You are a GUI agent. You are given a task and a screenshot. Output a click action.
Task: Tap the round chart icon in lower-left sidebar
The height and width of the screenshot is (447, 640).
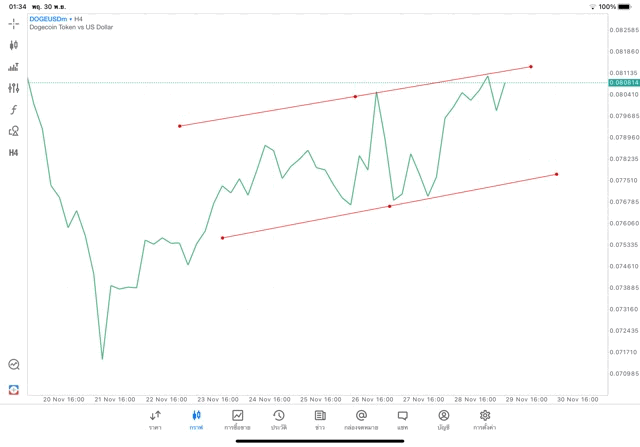coord(14,365)
